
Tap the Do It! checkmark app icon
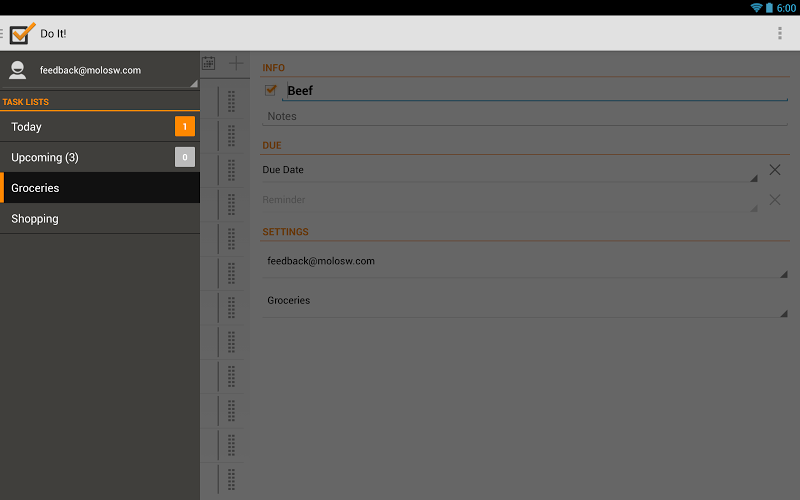(22, 33)
